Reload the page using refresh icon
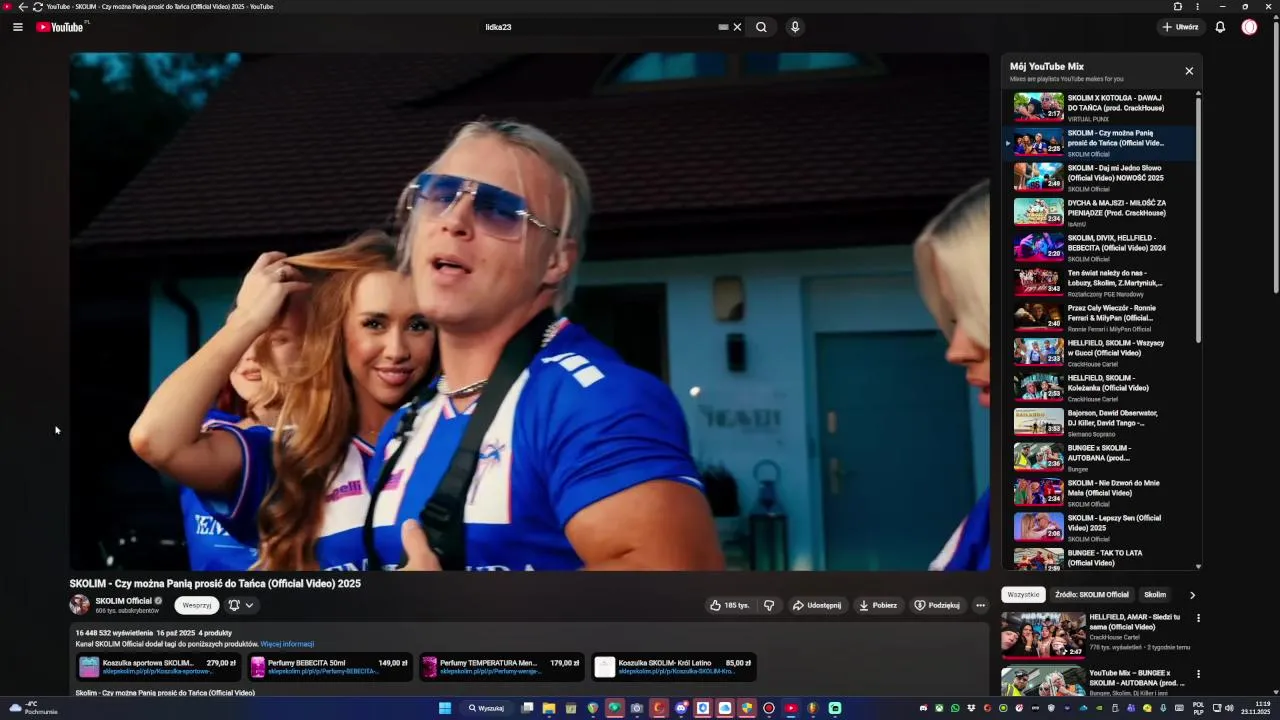Image resolution: width=1280 pixels, height=720 pixels. pos(37,6)
